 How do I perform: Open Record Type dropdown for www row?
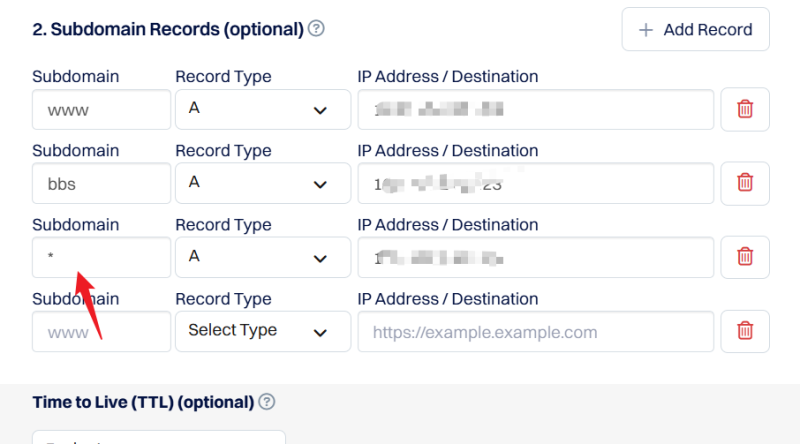tap(263, 109)
